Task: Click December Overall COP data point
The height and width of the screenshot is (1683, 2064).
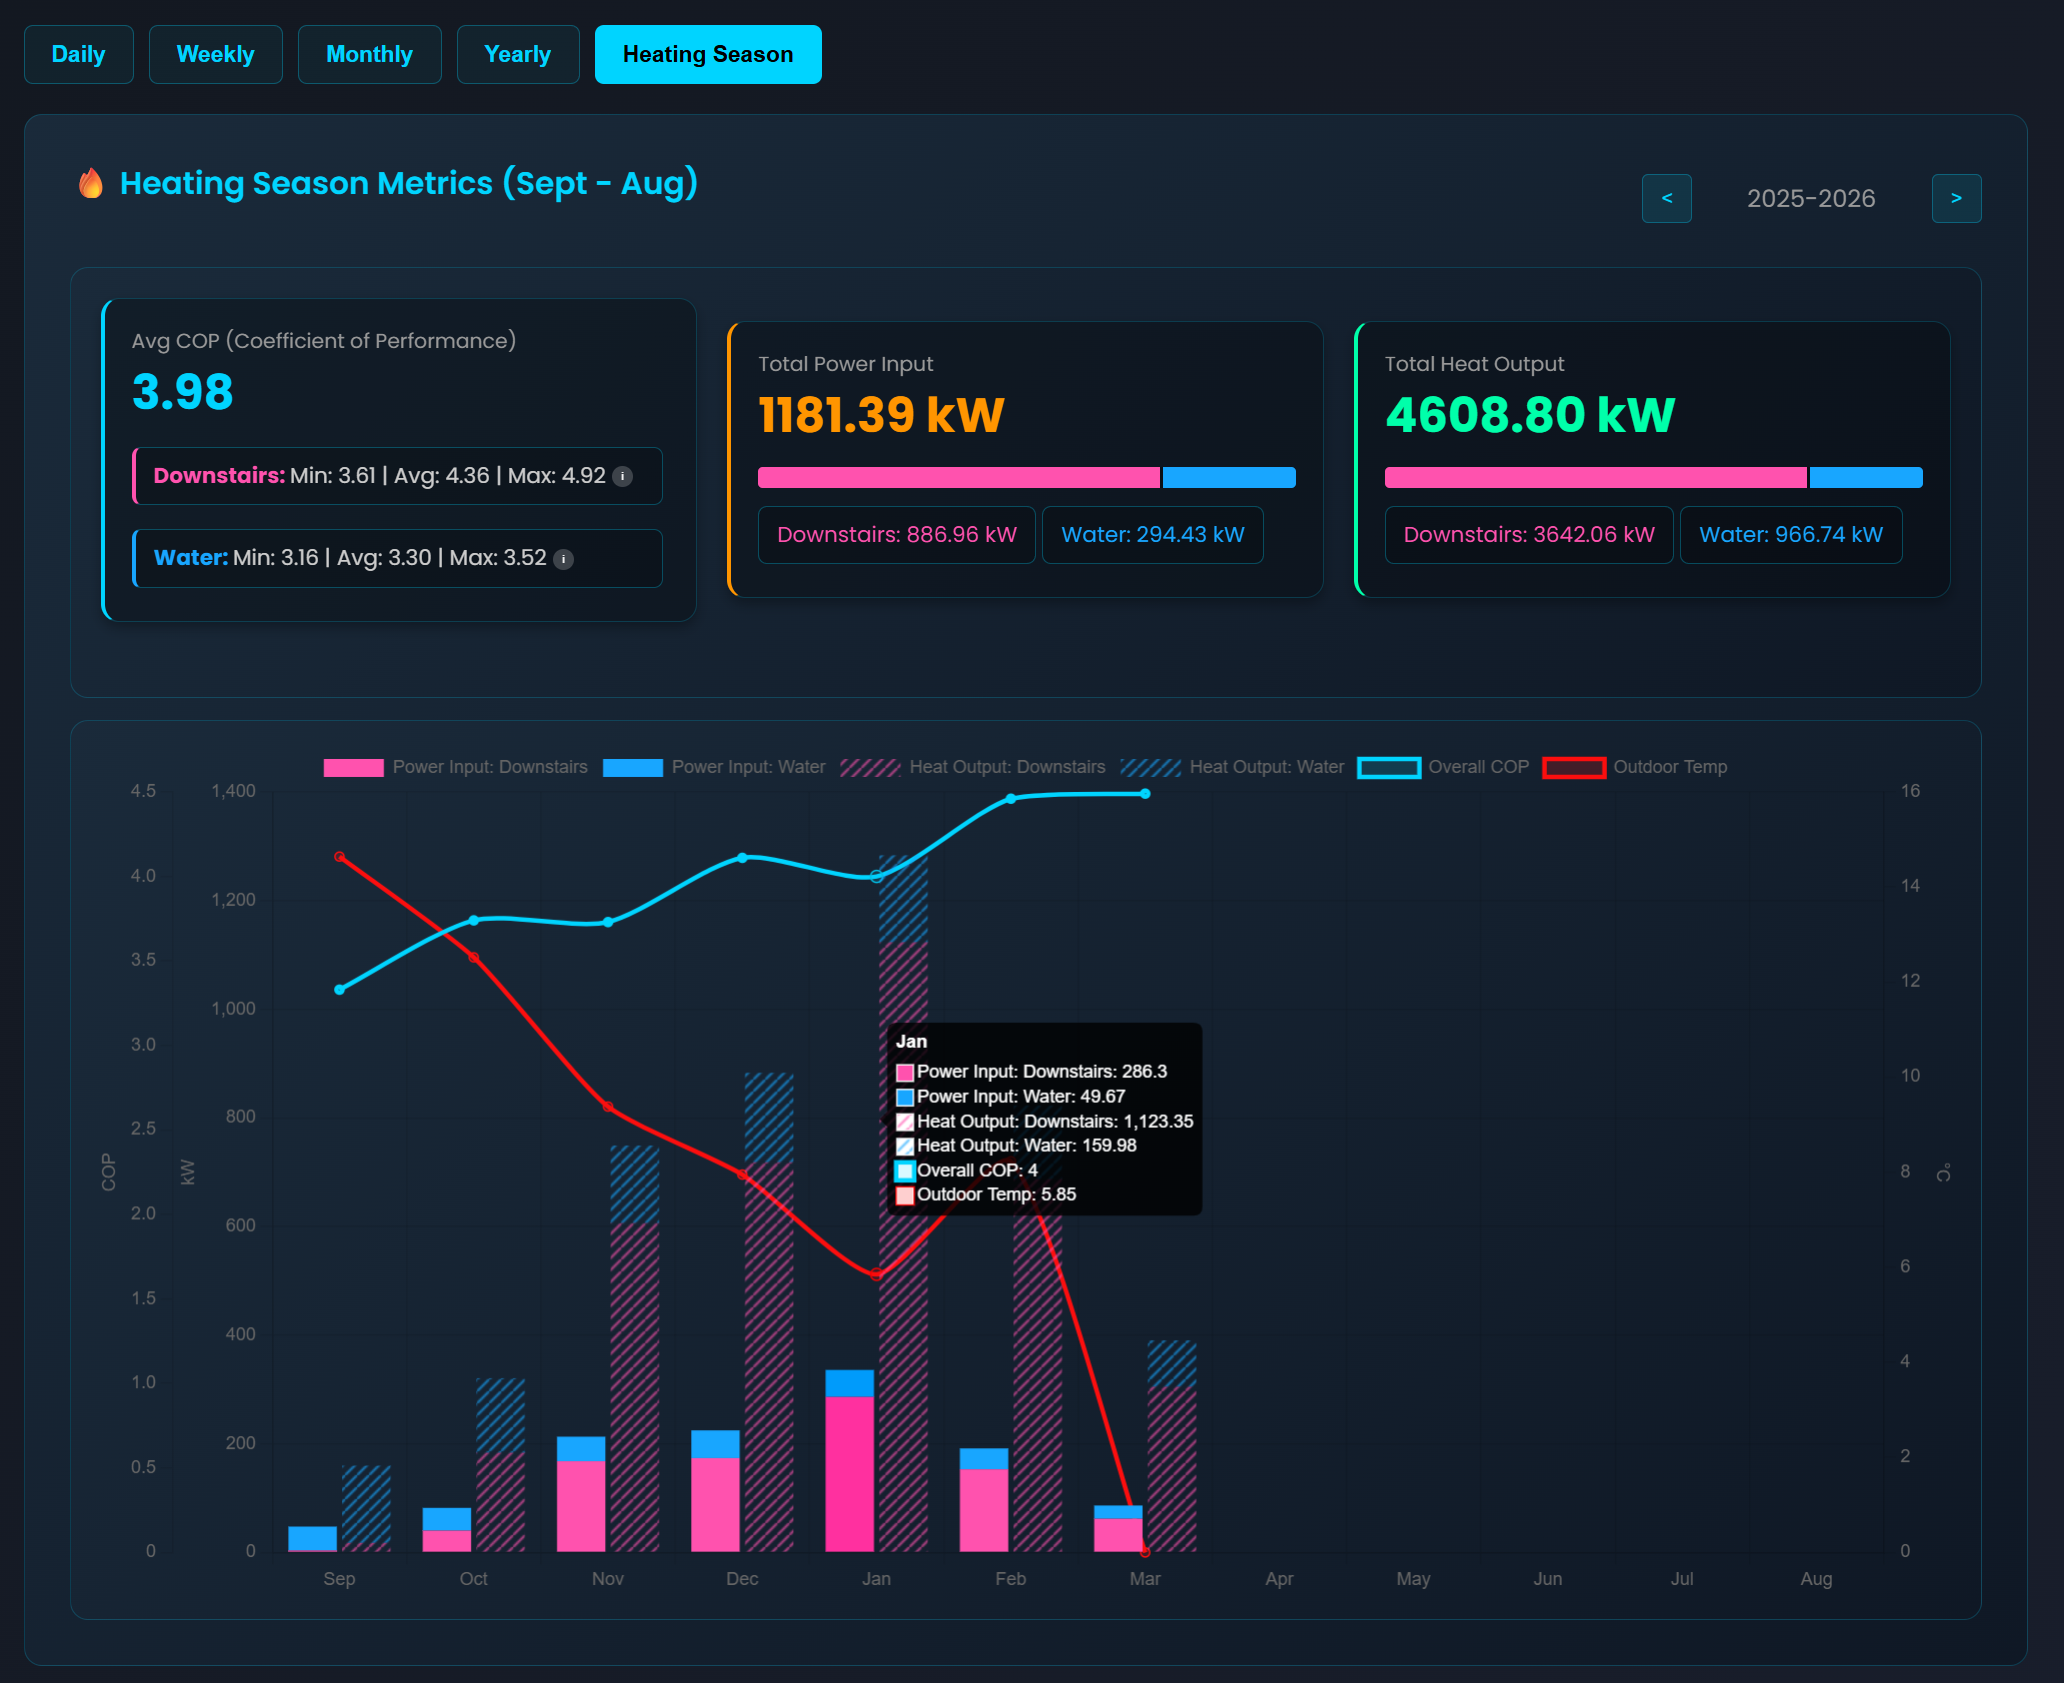Action: tap(742, 858)
